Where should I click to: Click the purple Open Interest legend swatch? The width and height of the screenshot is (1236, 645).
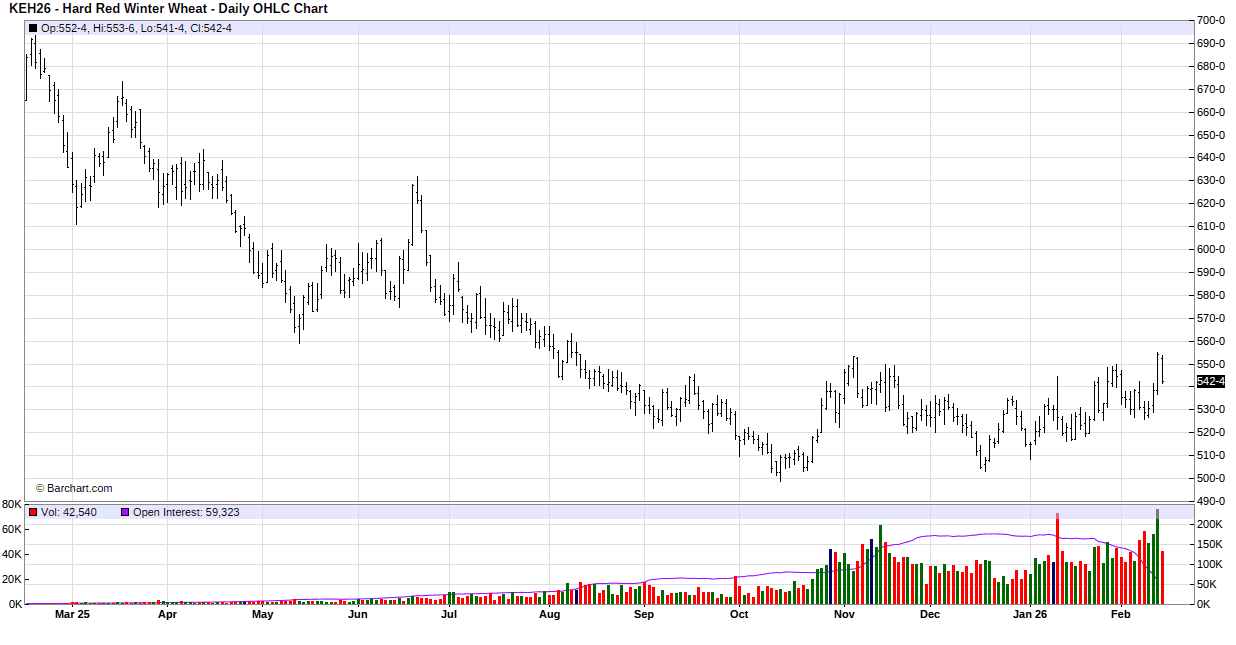[x=125, y=512]
